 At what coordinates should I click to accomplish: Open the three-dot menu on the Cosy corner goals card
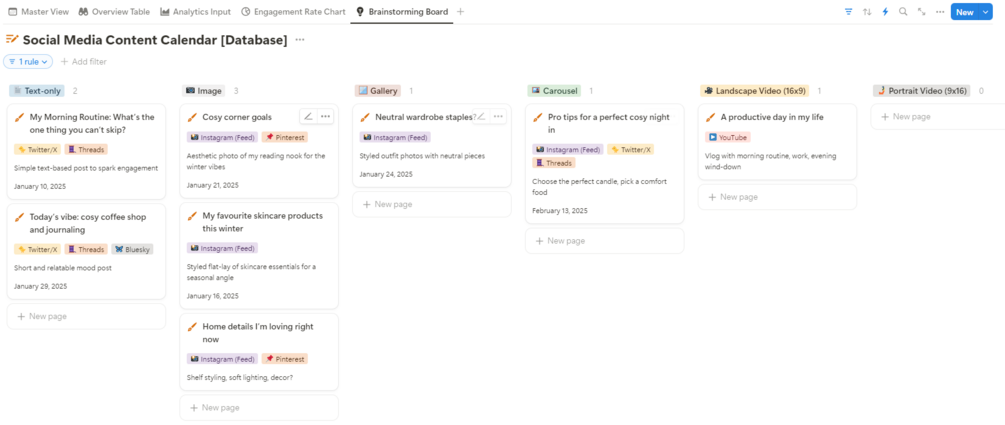pos(325,117)
